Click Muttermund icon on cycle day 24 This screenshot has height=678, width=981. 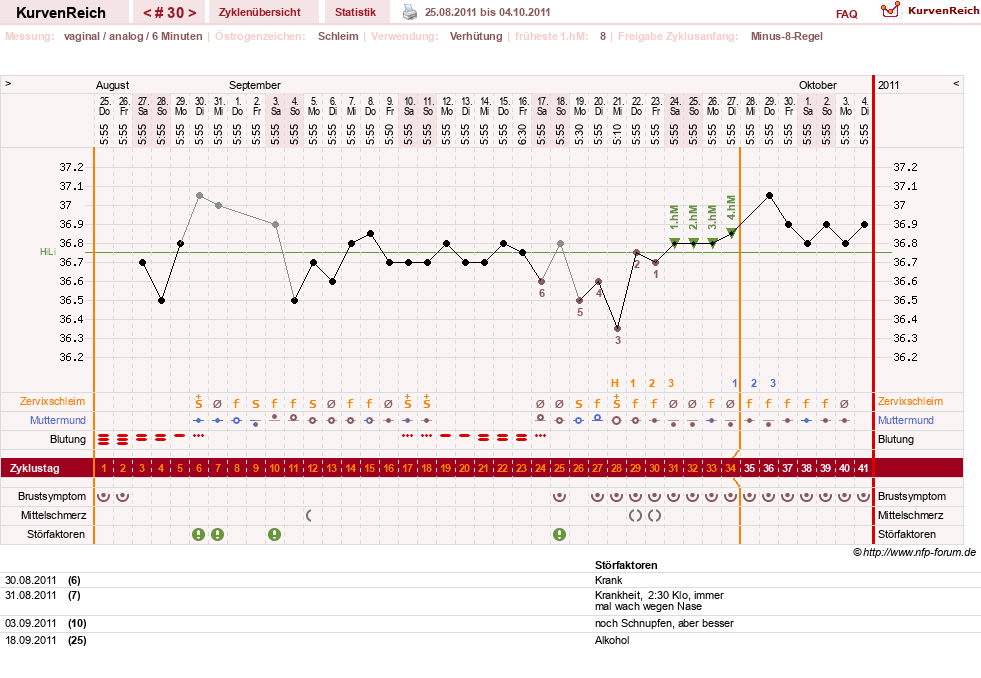click(541, 418)
